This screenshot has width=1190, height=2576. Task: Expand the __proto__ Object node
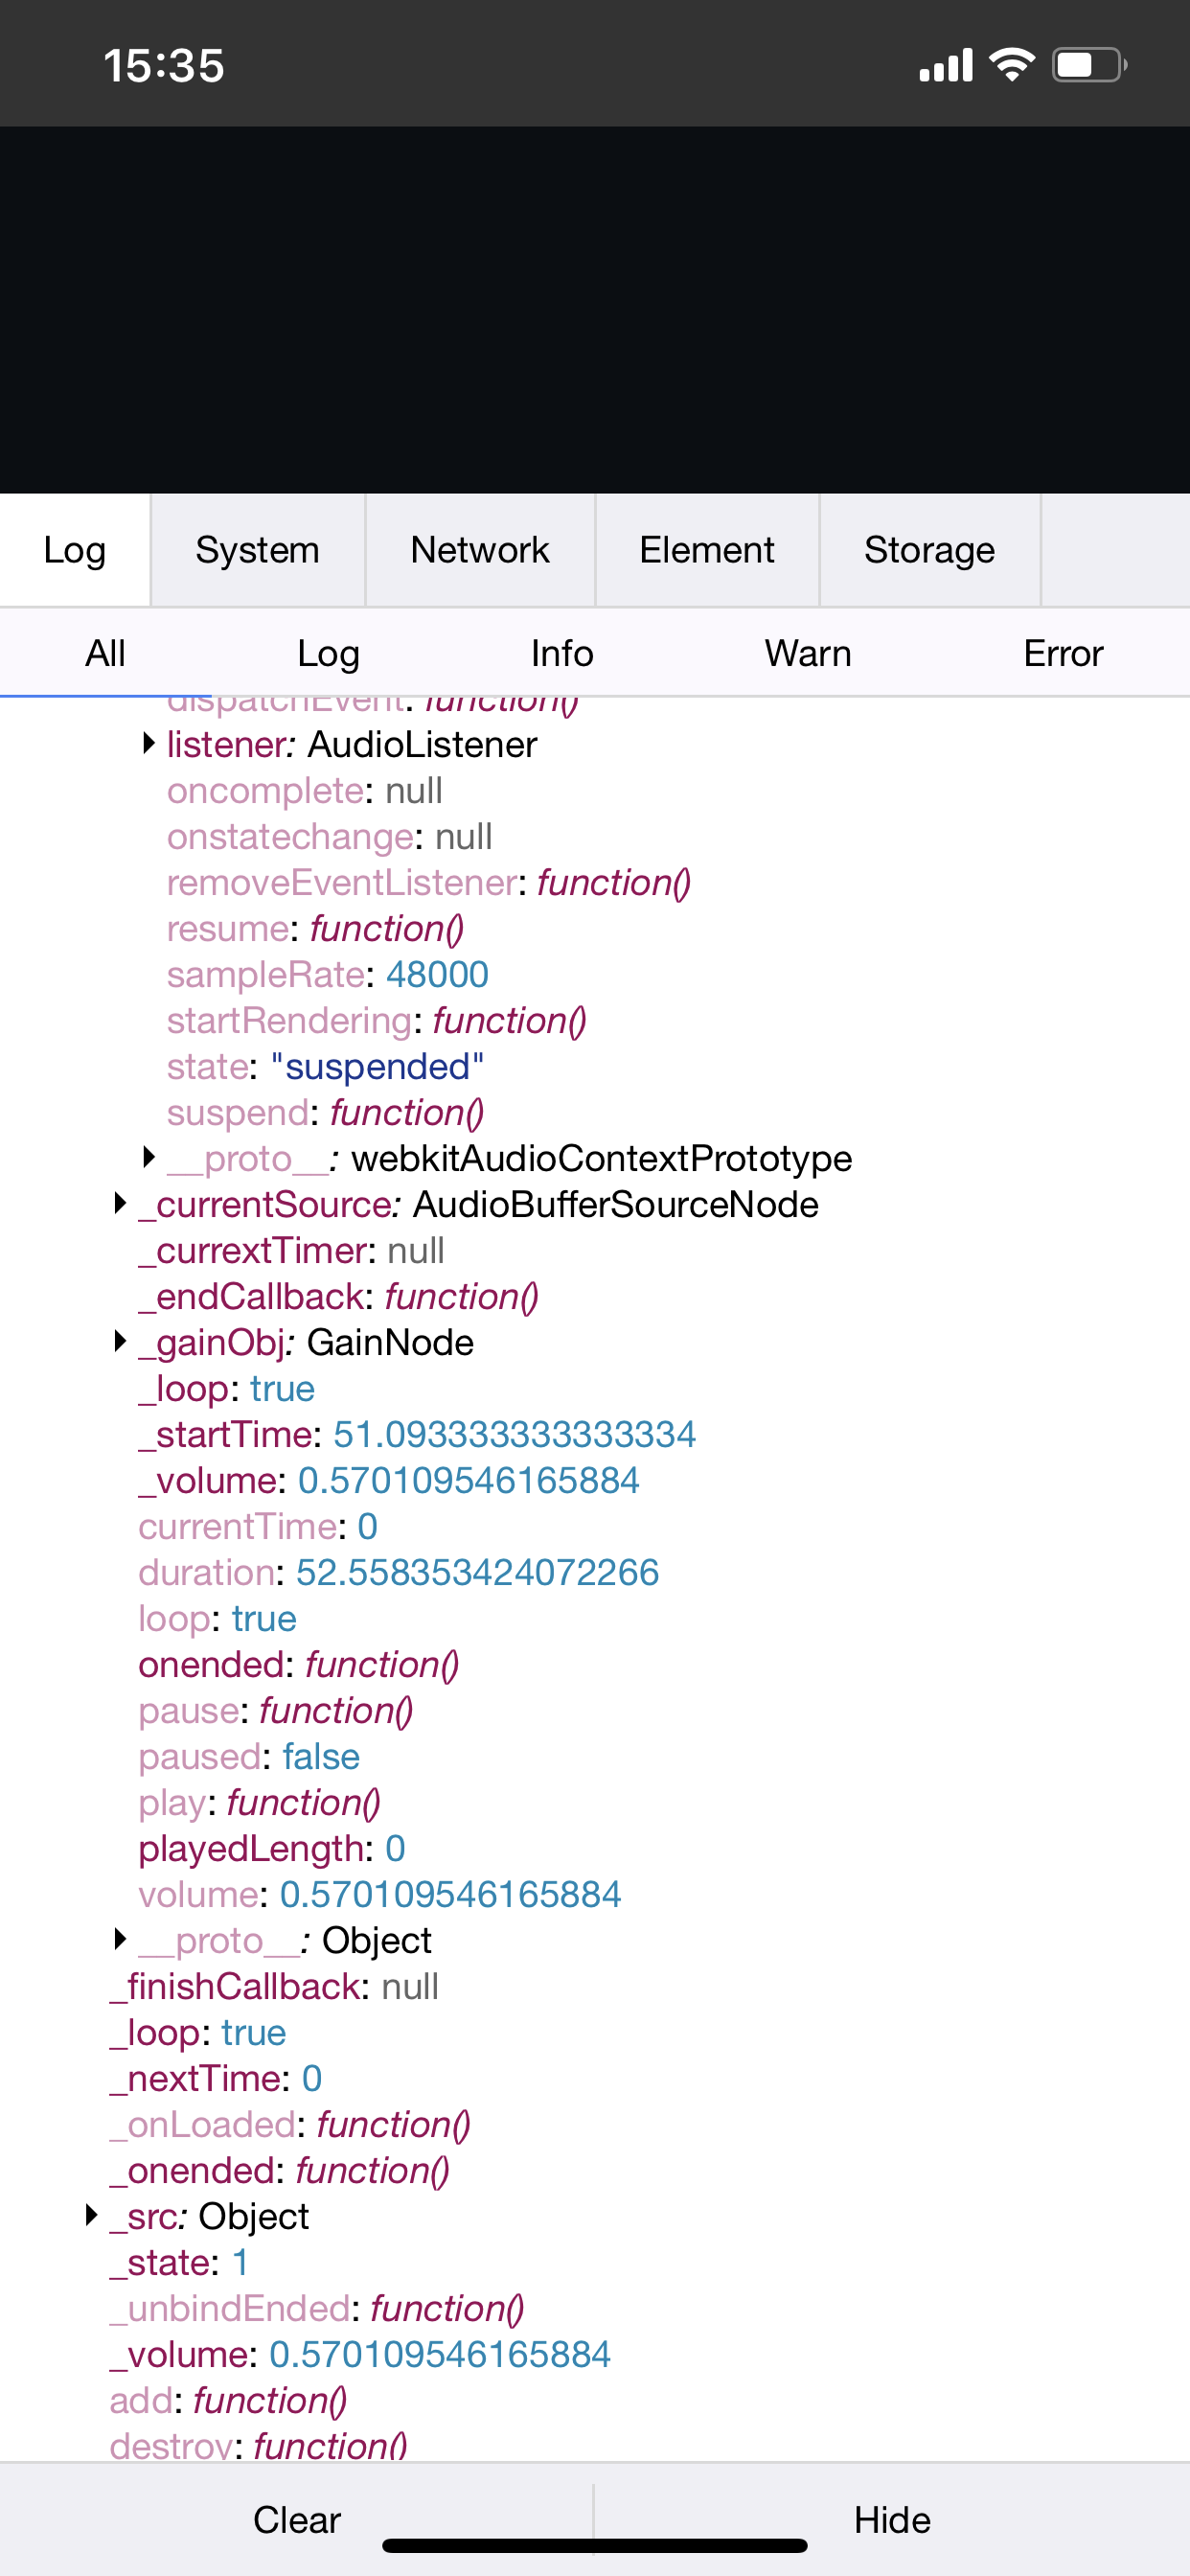point(120,1940)
